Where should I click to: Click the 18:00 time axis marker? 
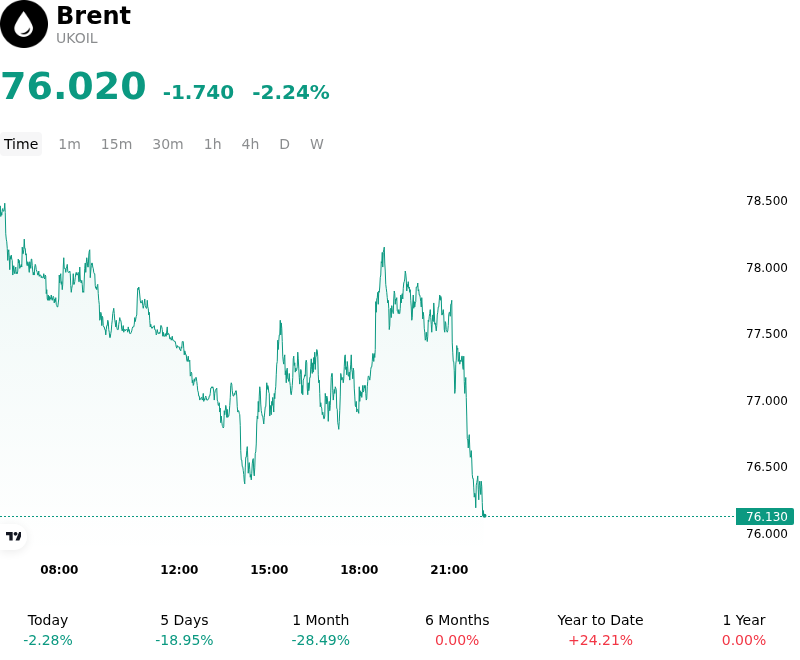[x=359, y=570]
